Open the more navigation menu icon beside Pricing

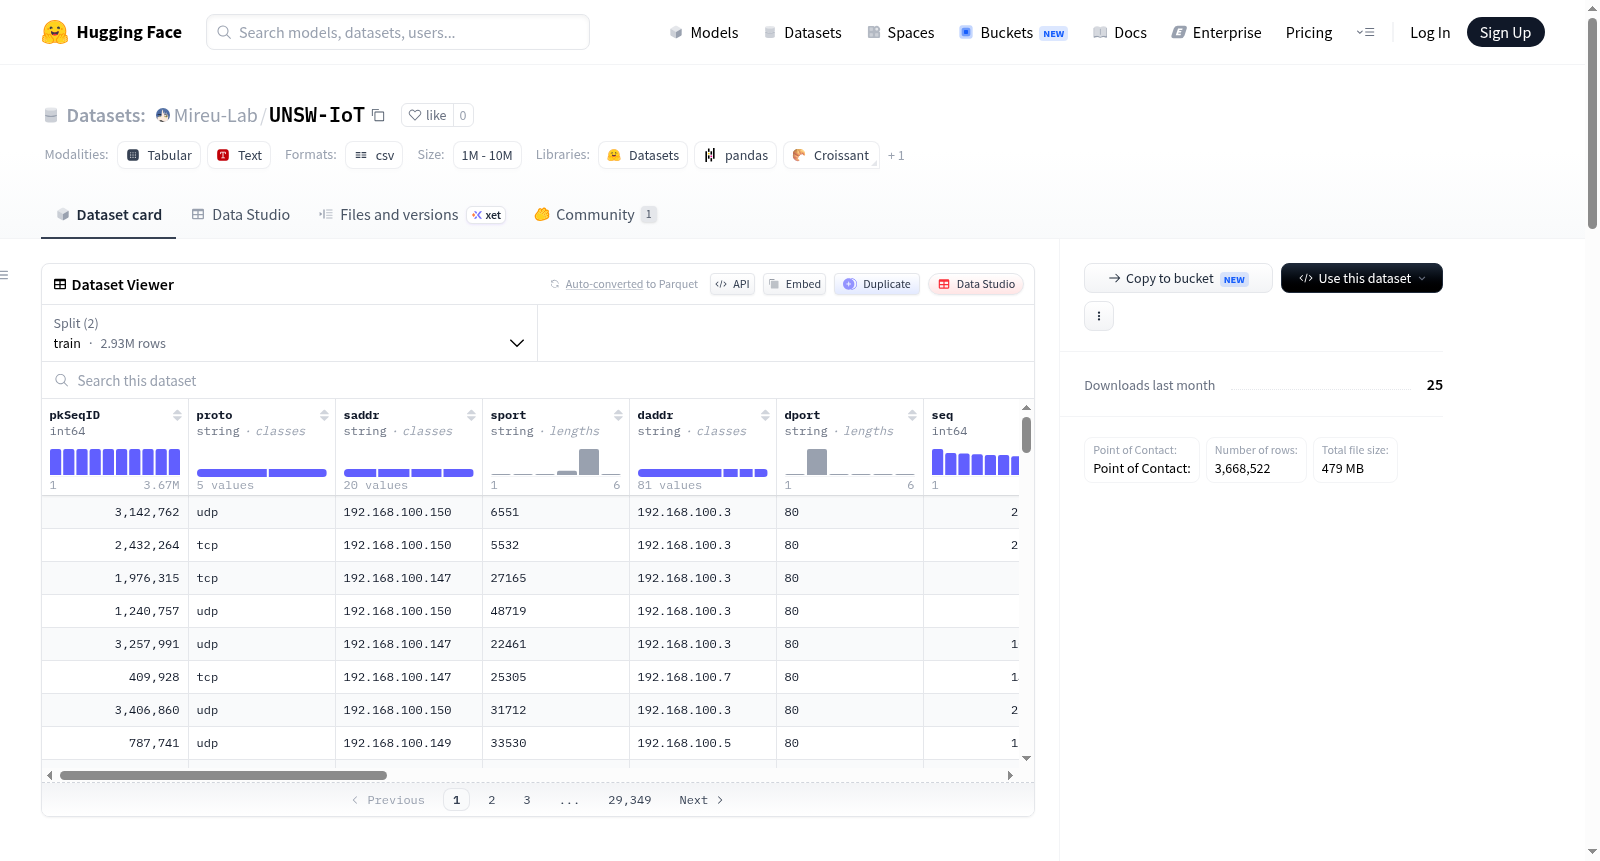point(1365,32)
